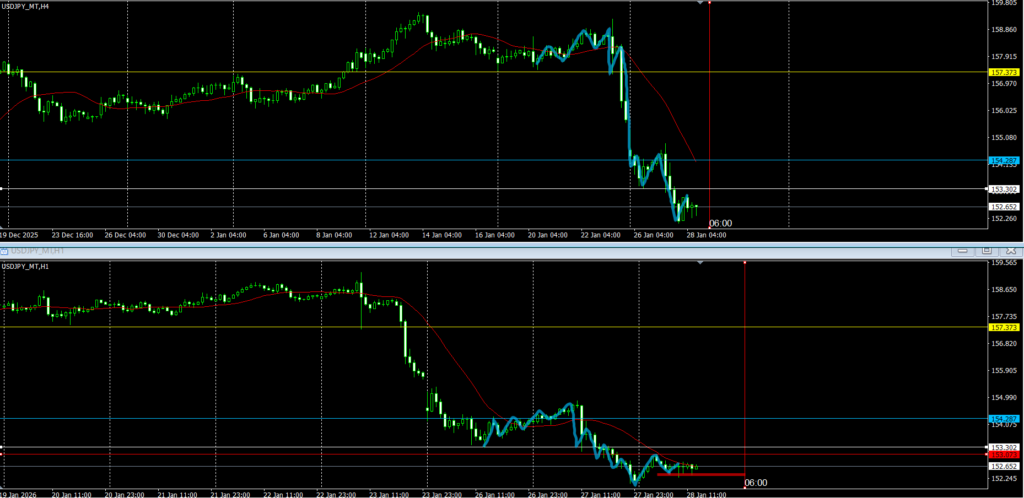1024x498 pixels.
Task: Click the 06:00 time label on H1 chart
Action: pos(756,483)
